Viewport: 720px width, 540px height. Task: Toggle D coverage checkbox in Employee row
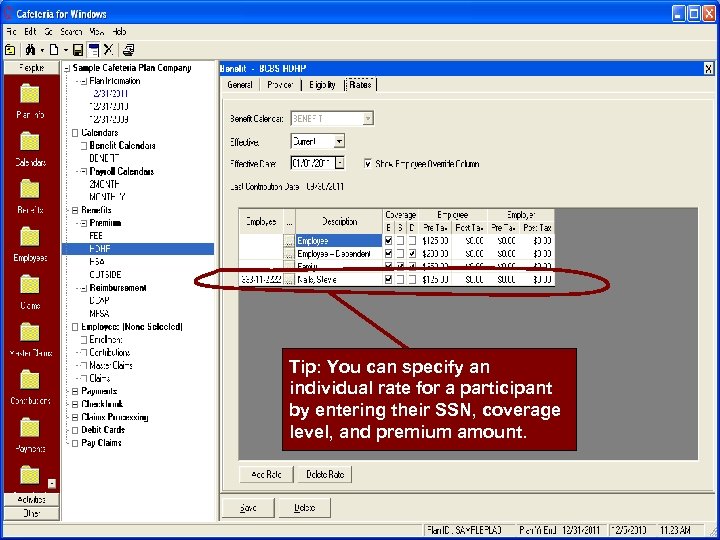point(412,240)
